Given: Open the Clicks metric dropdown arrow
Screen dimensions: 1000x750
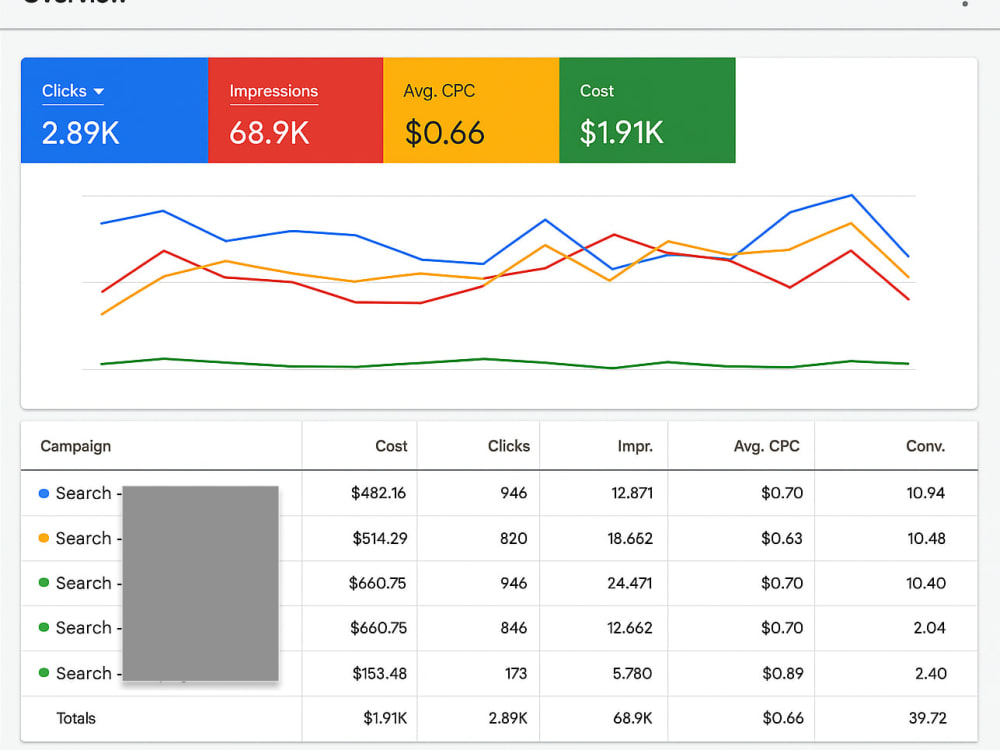Looking at the screenshot, I should pos(98,91).
